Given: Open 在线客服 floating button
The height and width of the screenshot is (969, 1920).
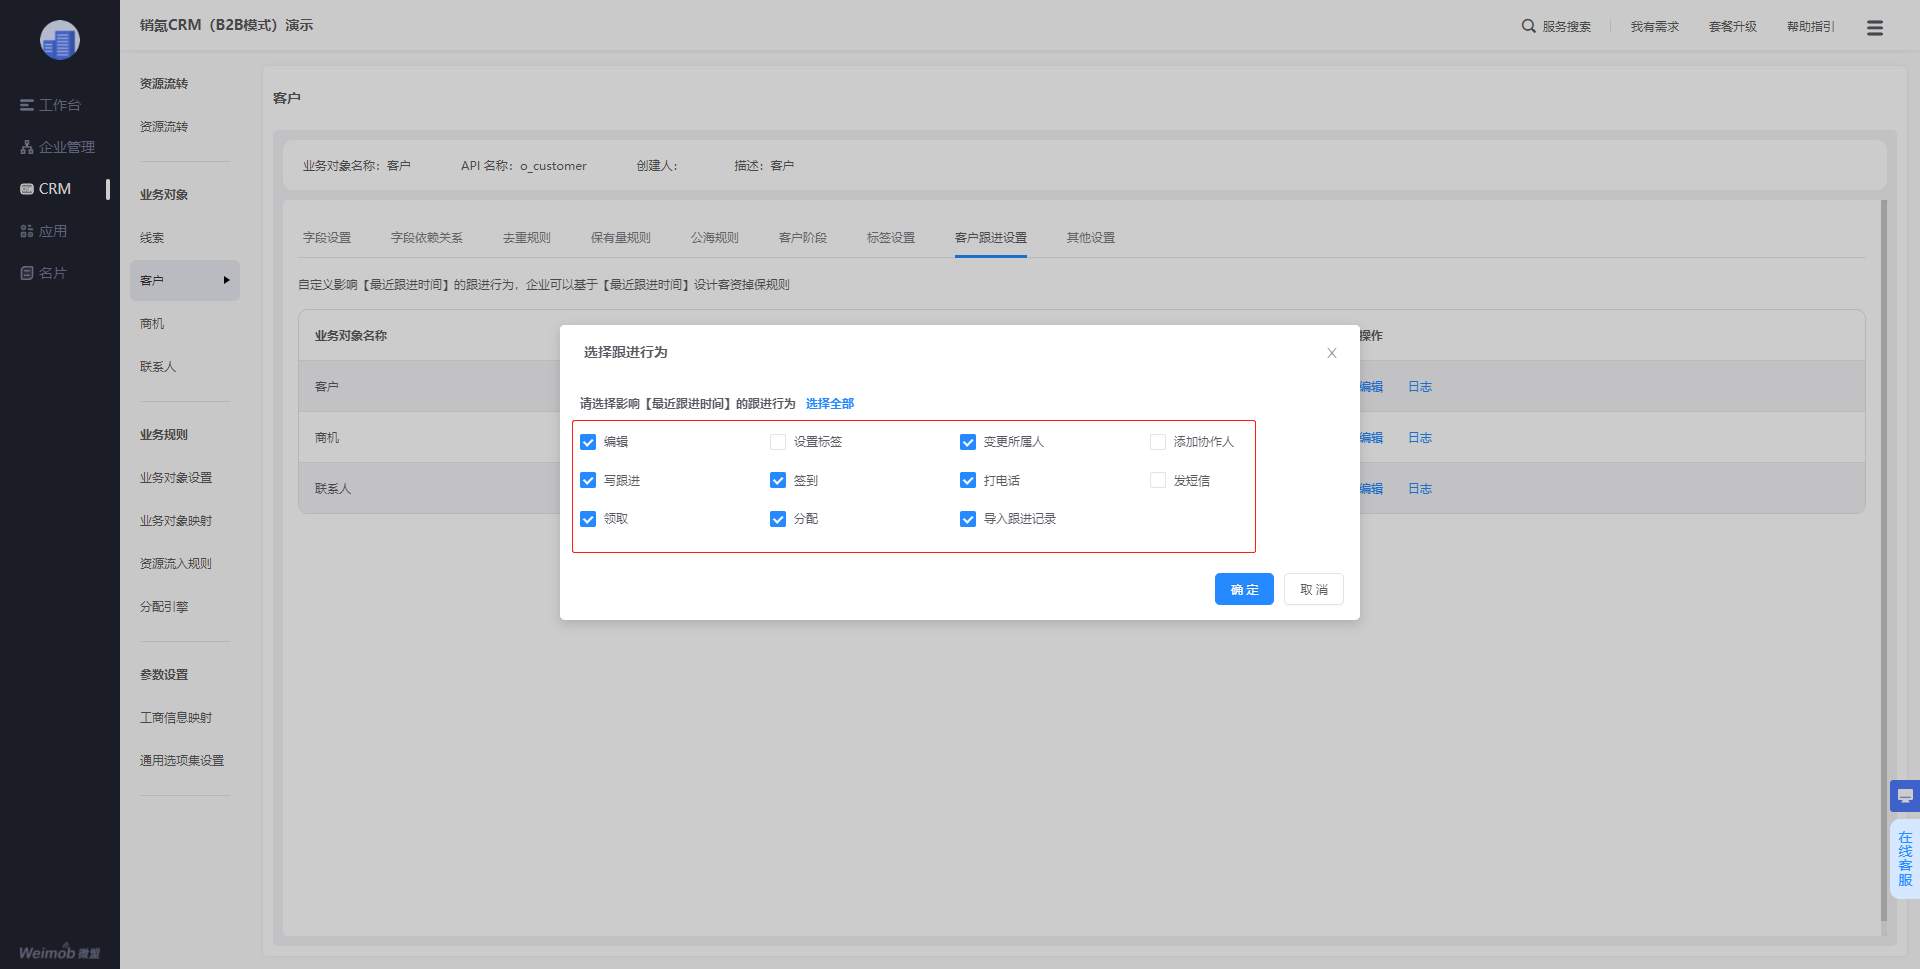Looking at the screenshot, I should pyautogui.click(x=1905, y=859).
